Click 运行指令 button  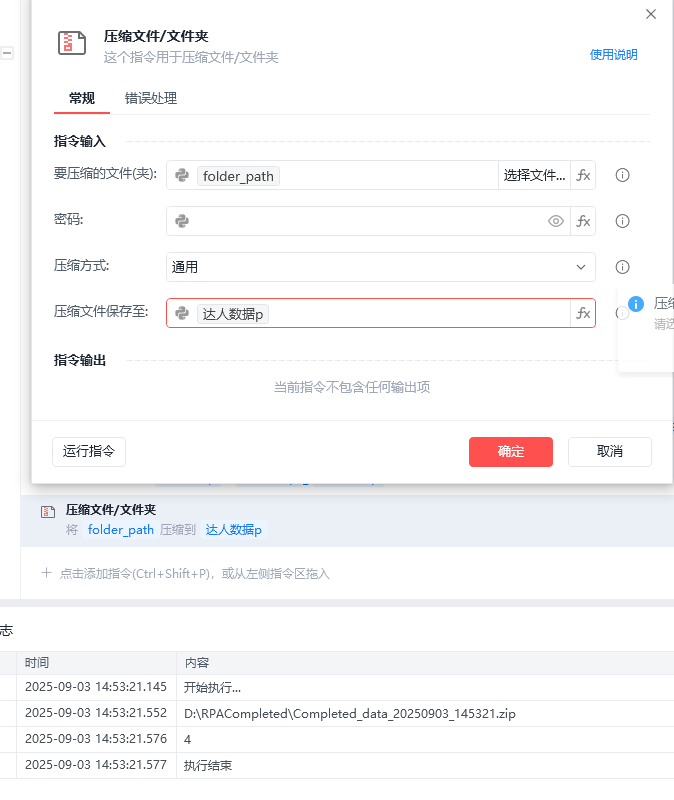point(89,452)
